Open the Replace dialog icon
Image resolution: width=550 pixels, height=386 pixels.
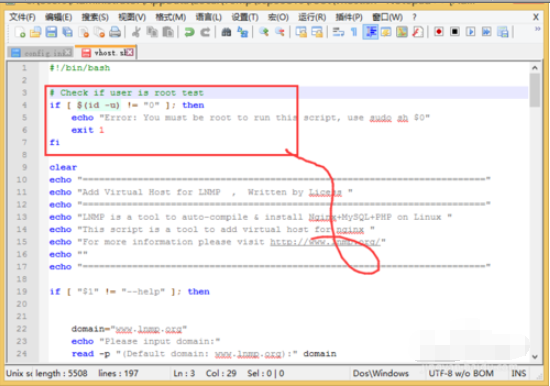(242, 32)
